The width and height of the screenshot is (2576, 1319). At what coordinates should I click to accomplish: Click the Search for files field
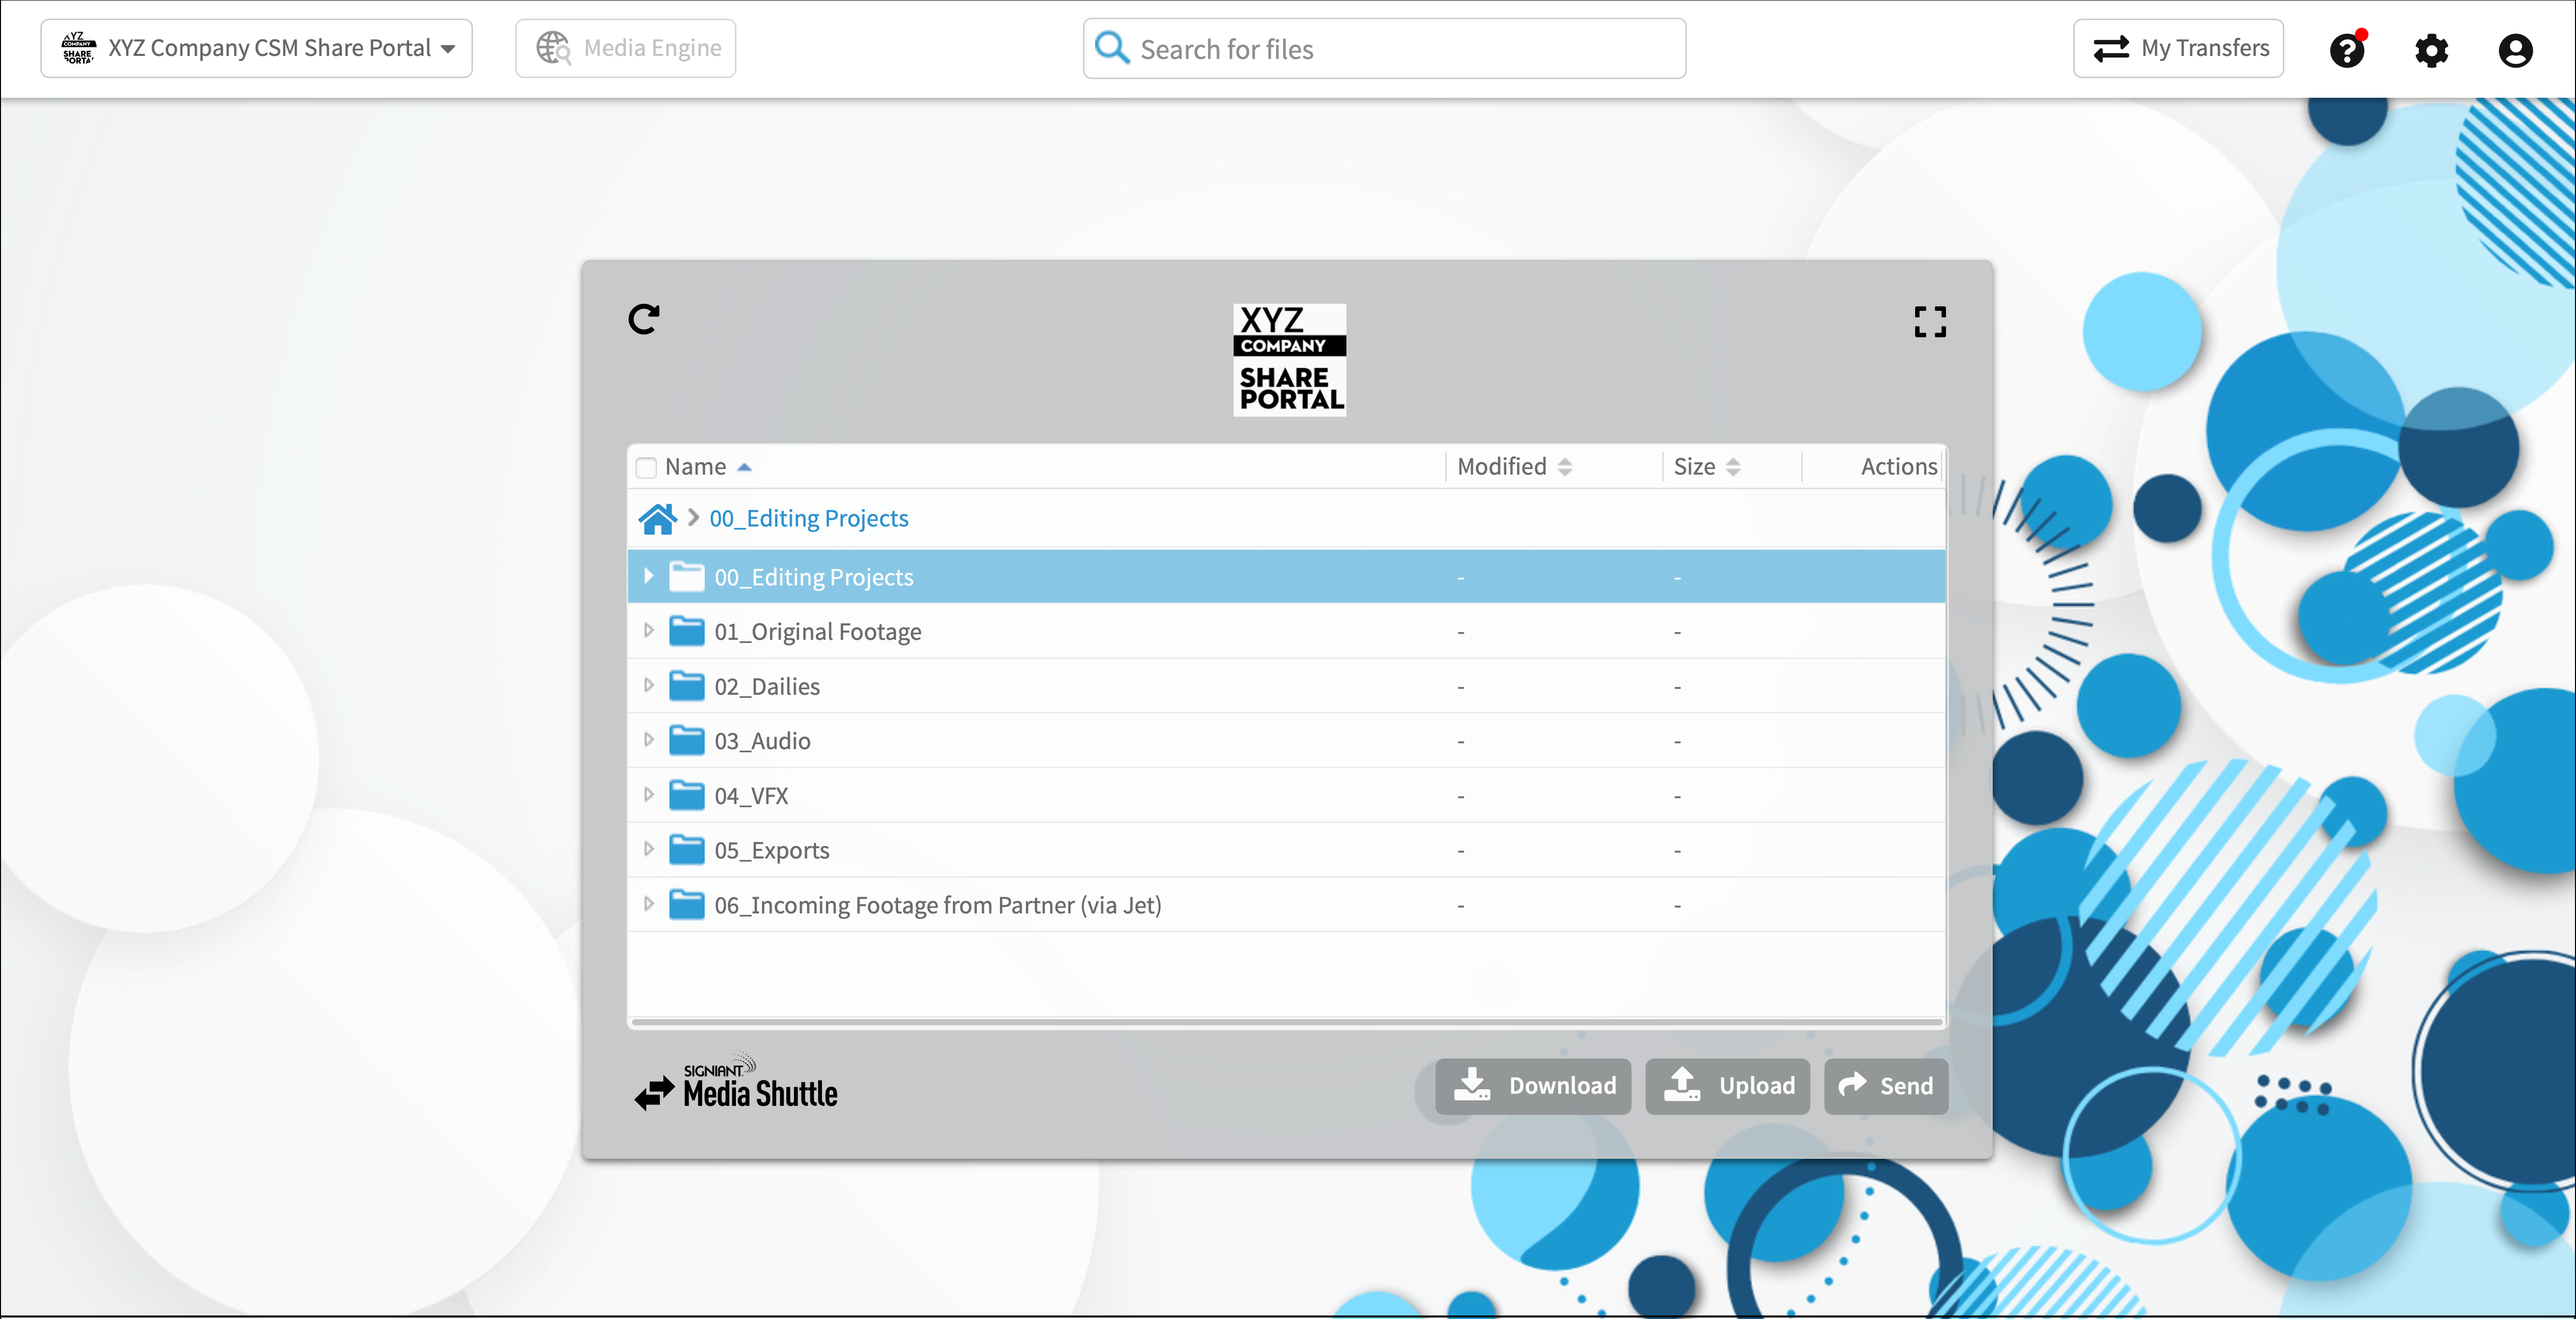click(x=1384, y=48)
